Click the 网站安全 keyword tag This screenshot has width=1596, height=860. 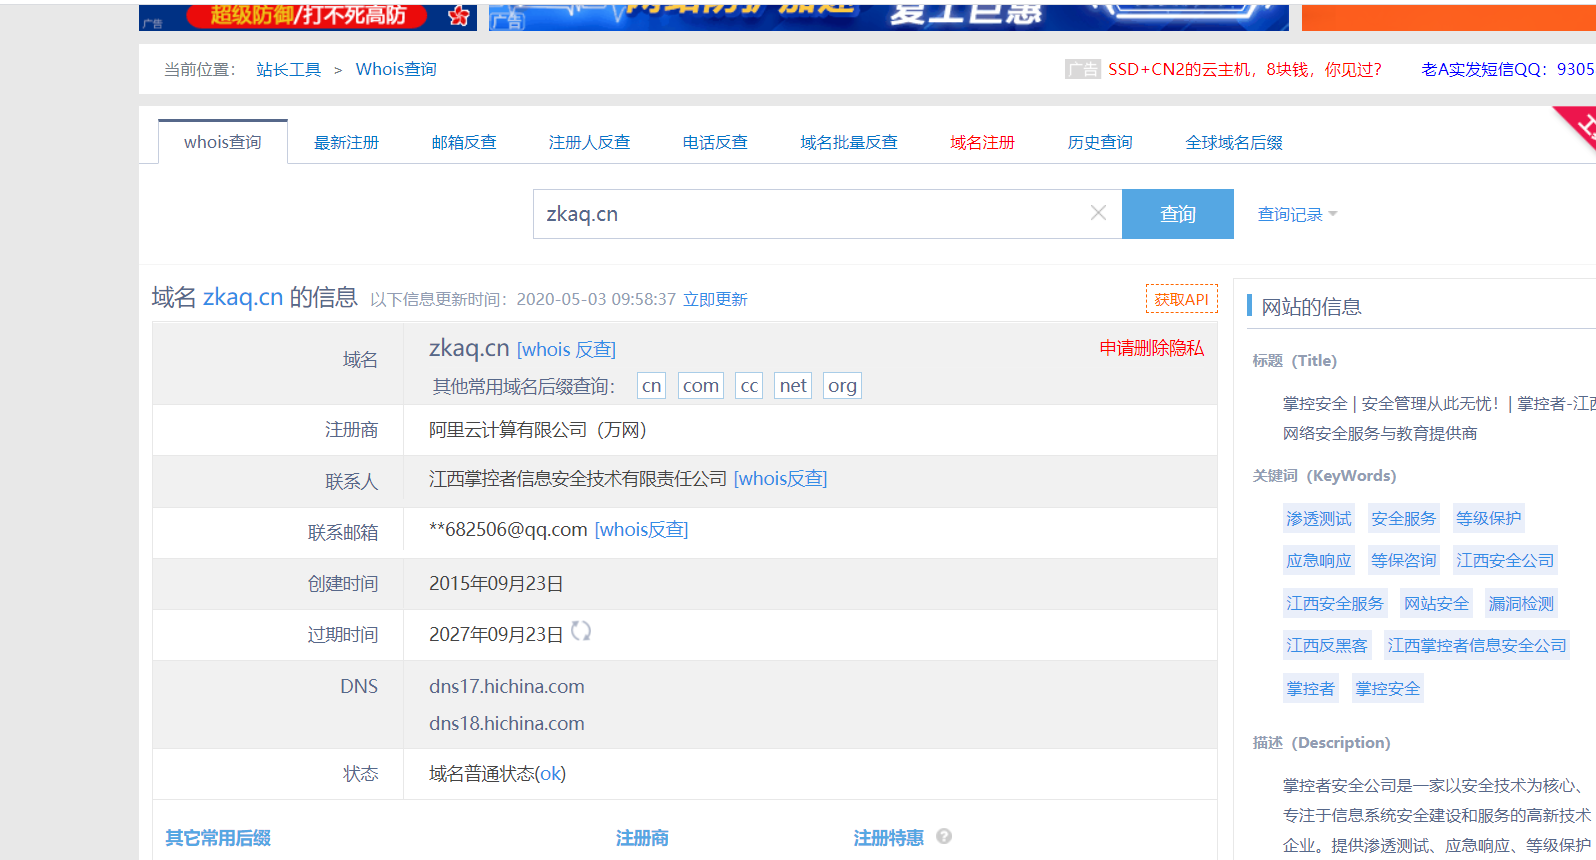(x=1436, y=603)
